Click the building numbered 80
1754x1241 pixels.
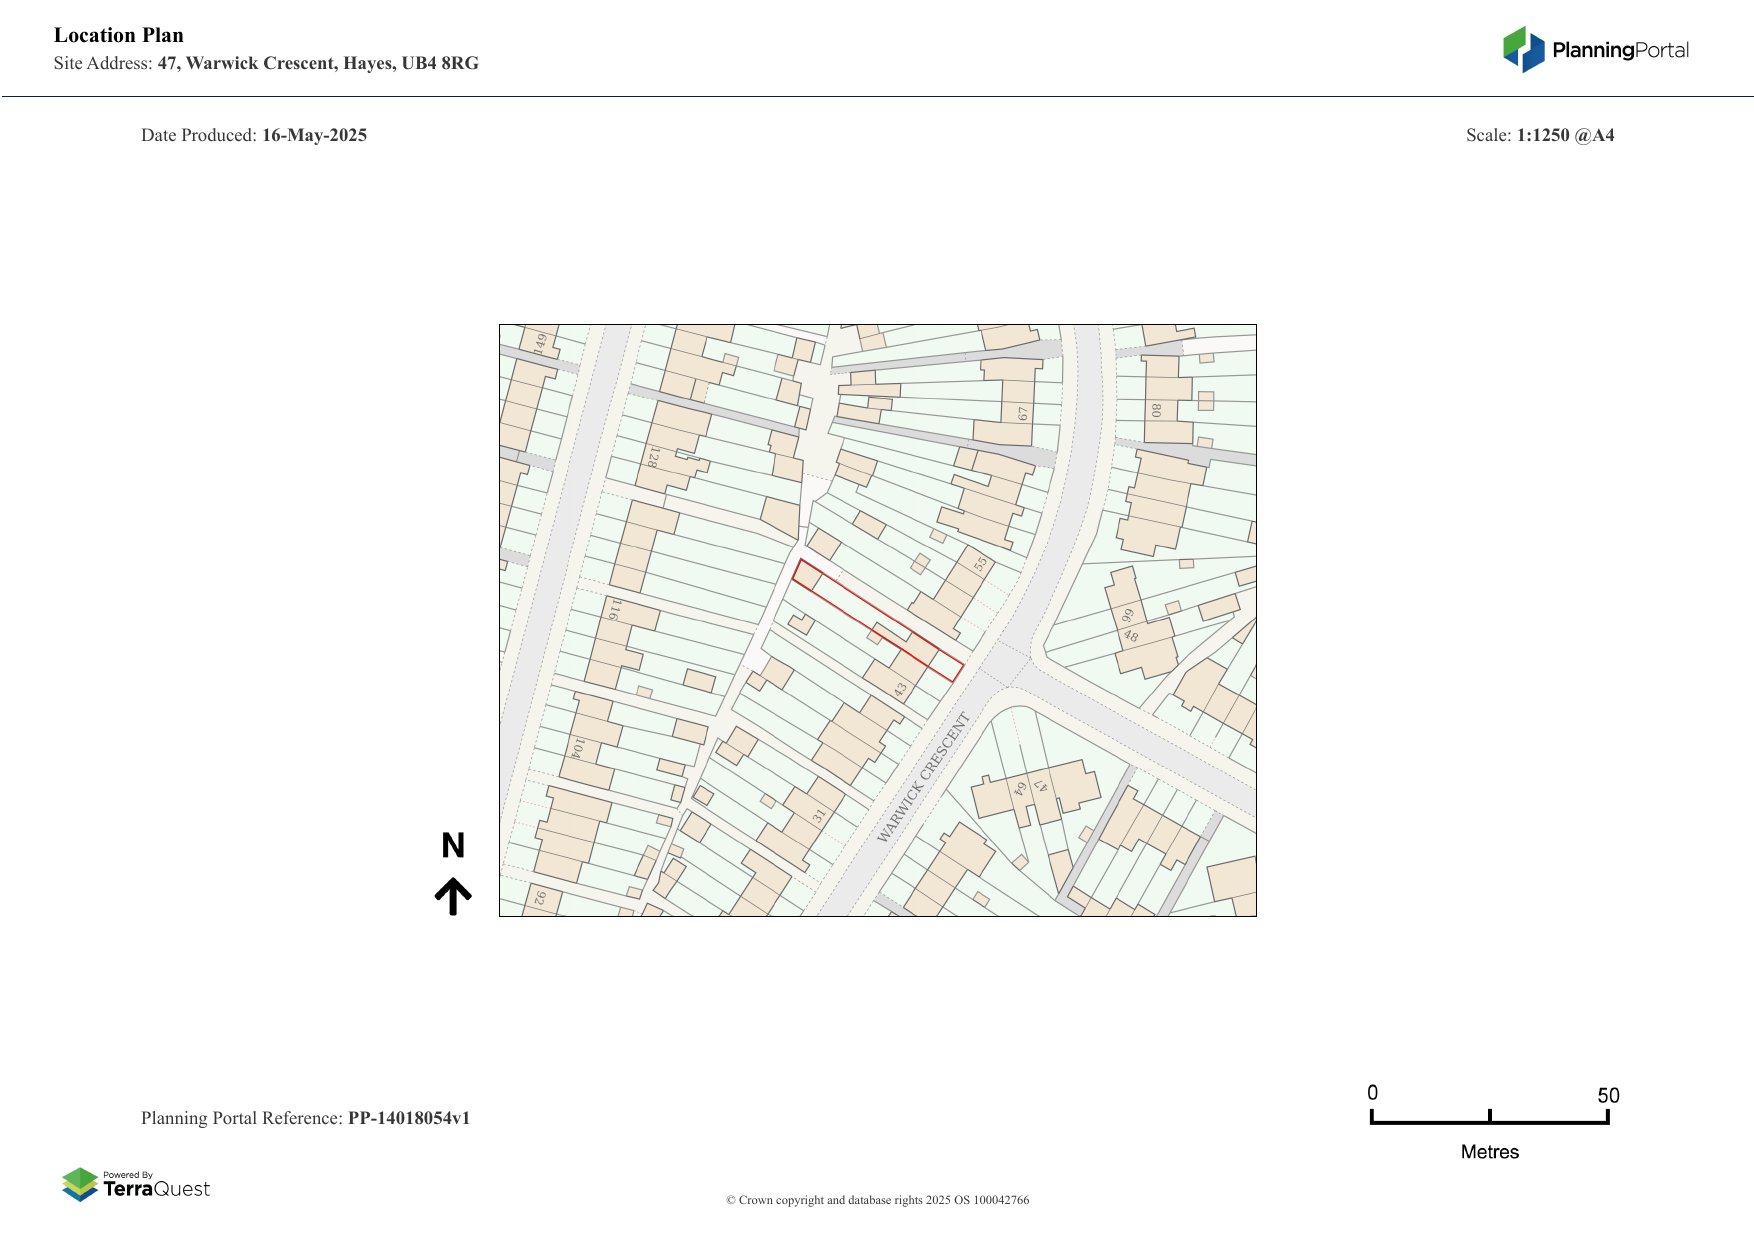click(x=1156, y=410)
